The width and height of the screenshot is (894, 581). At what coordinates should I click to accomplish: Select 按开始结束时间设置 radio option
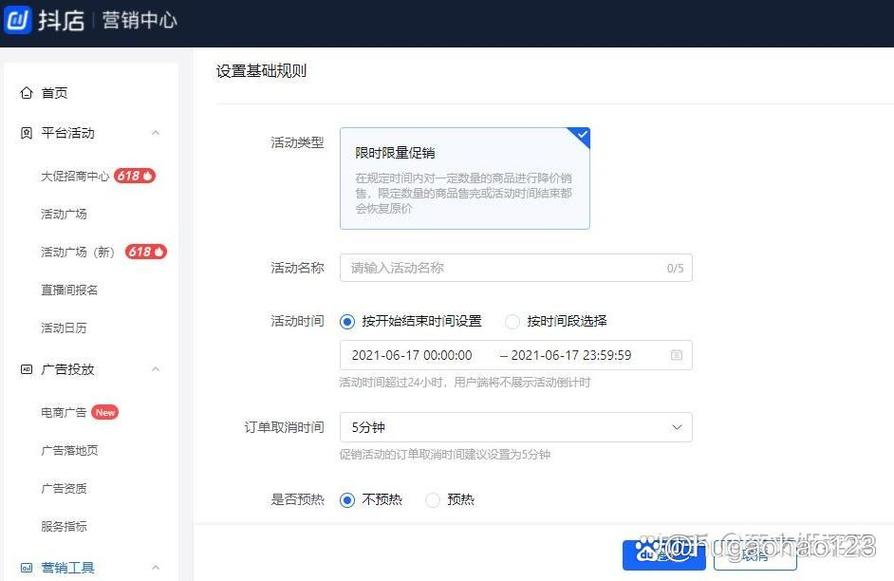(347, 322)
